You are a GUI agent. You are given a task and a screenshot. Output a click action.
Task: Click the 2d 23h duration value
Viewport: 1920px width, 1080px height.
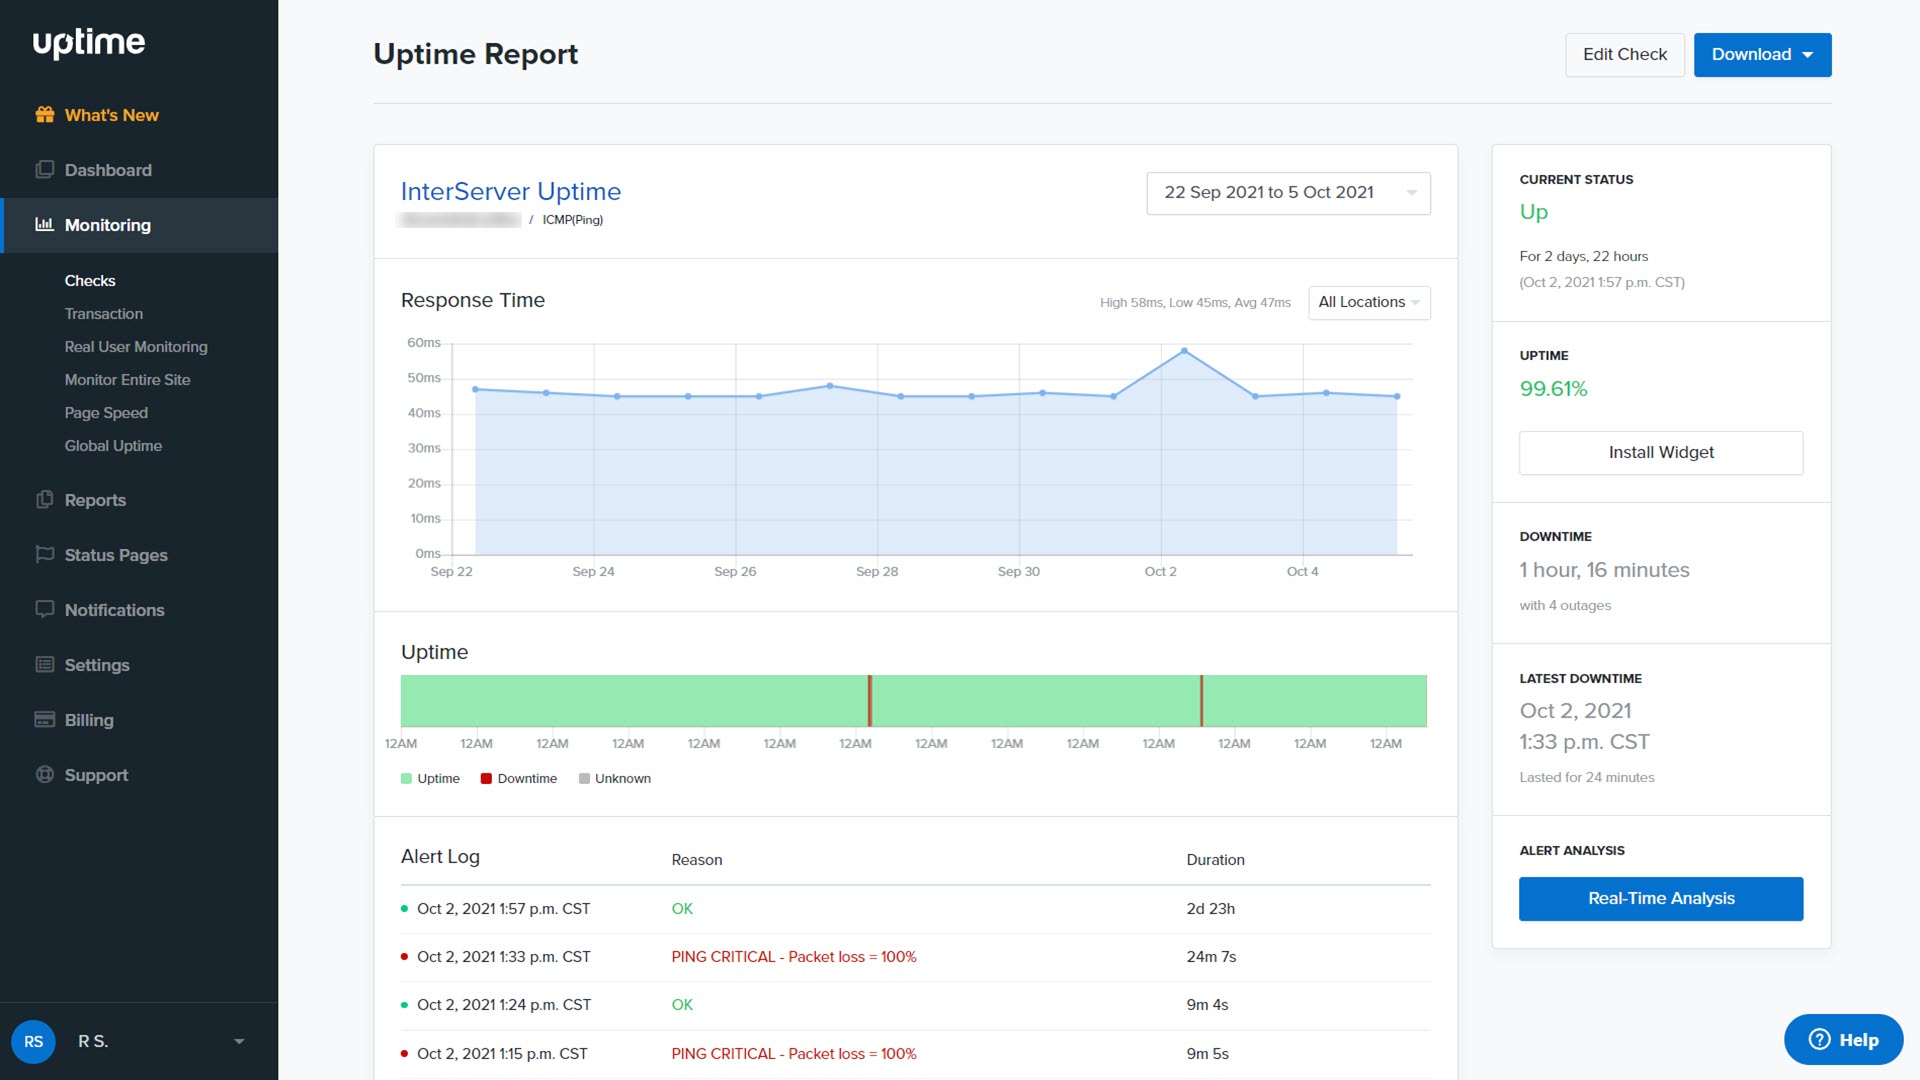[x=1210, y=909]
